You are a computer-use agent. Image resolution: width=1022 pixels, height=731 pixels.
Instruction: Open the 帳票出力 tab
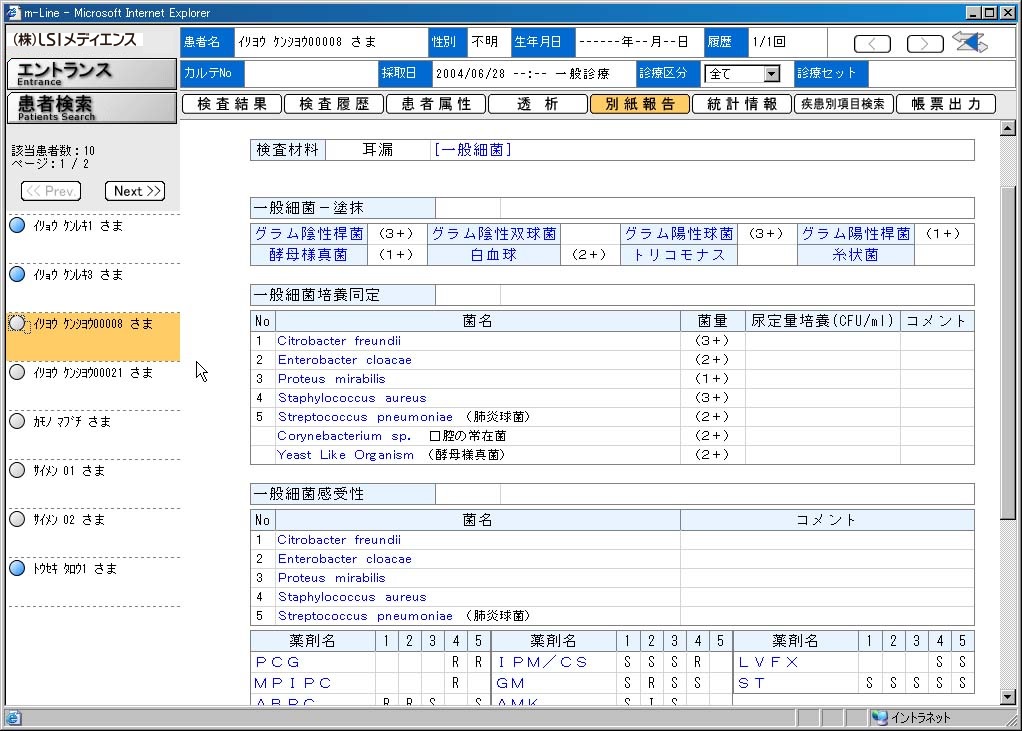946,104
